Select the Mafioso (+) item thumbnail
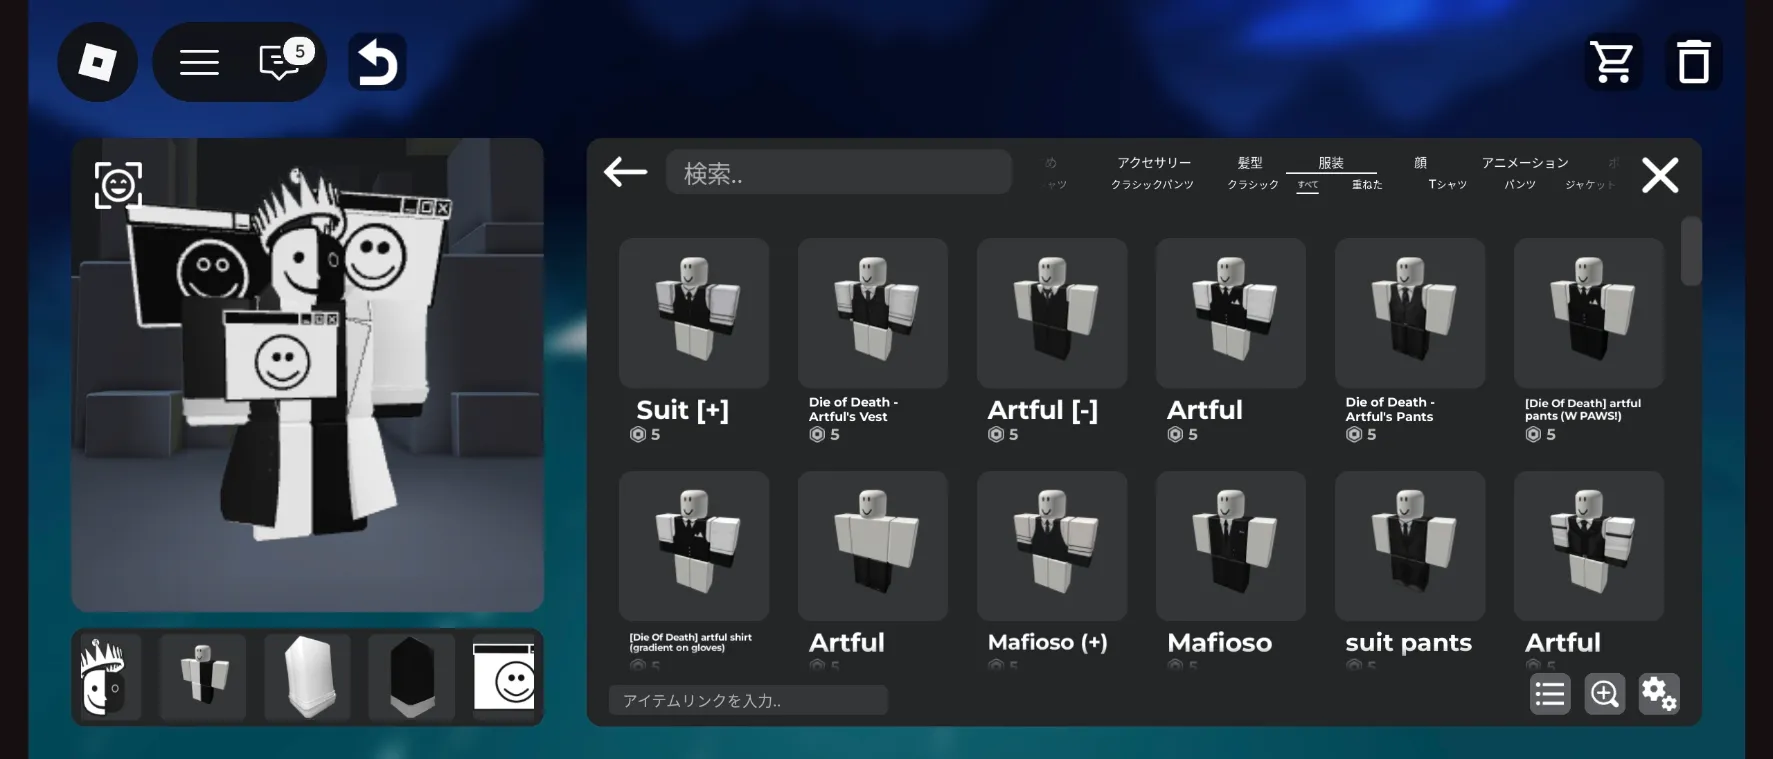1773x759 pixels. 1052,546
